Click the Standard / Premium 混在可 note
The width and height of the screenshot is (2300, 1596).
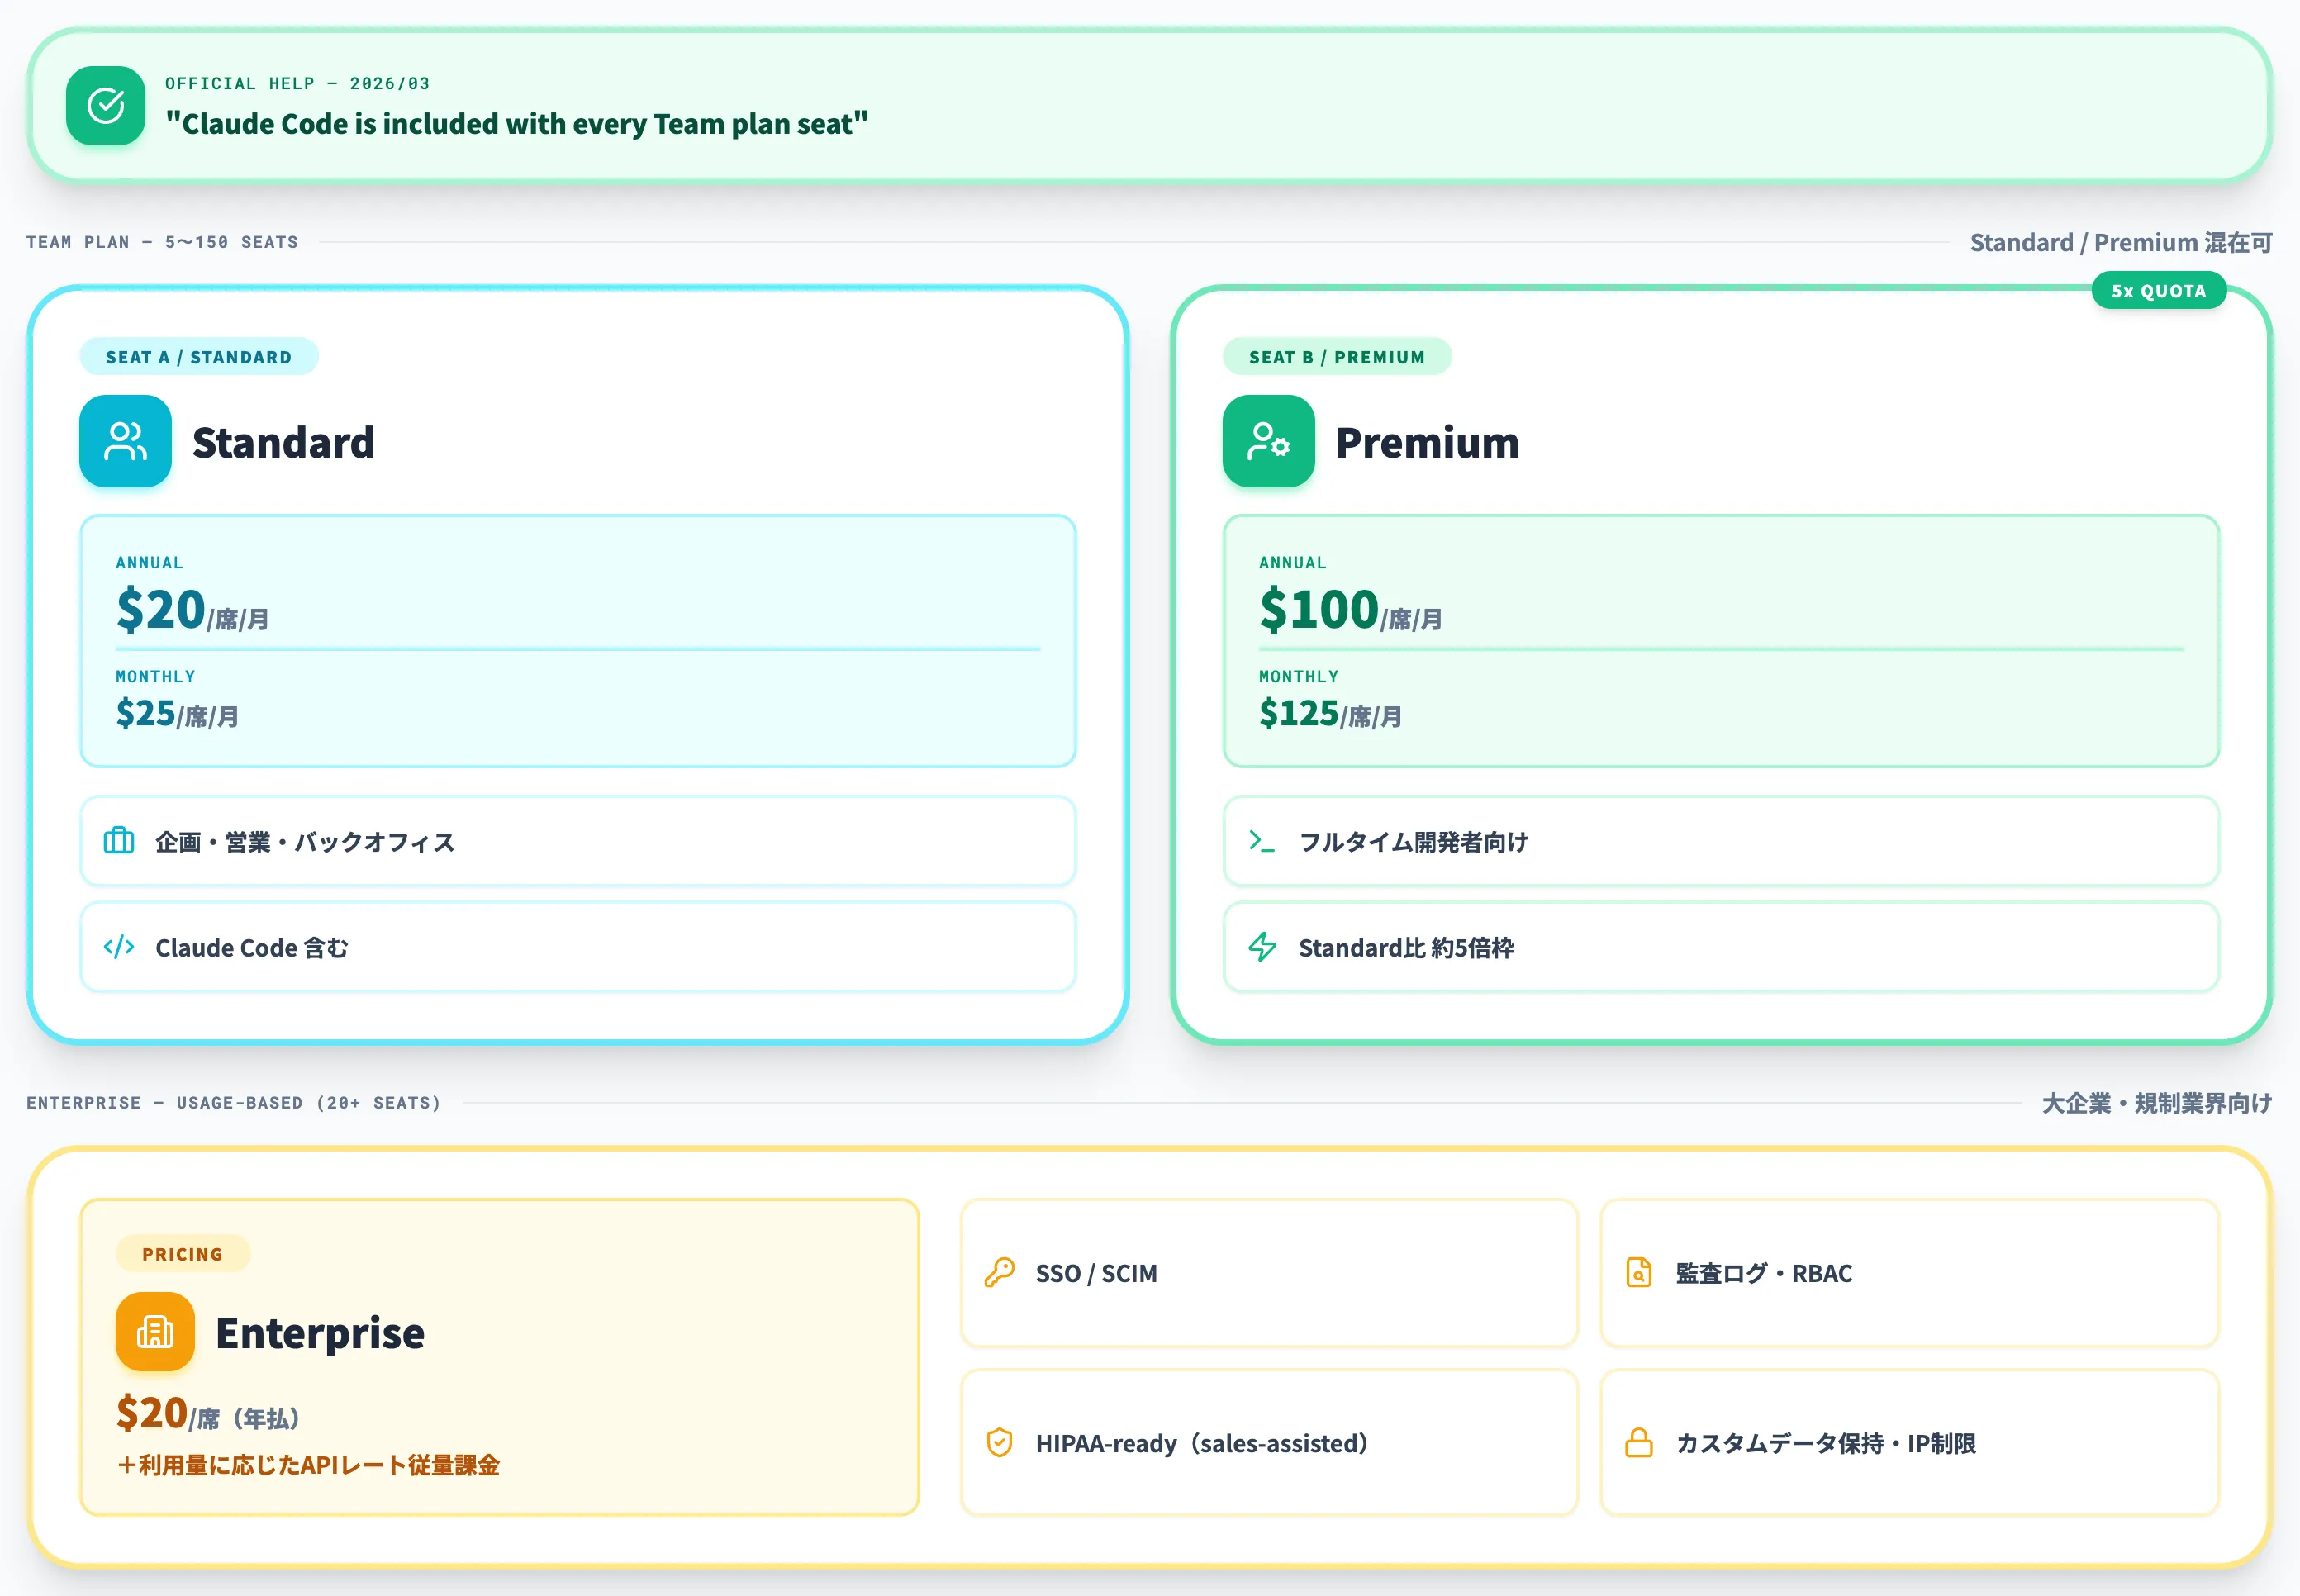click(2121, 243)
